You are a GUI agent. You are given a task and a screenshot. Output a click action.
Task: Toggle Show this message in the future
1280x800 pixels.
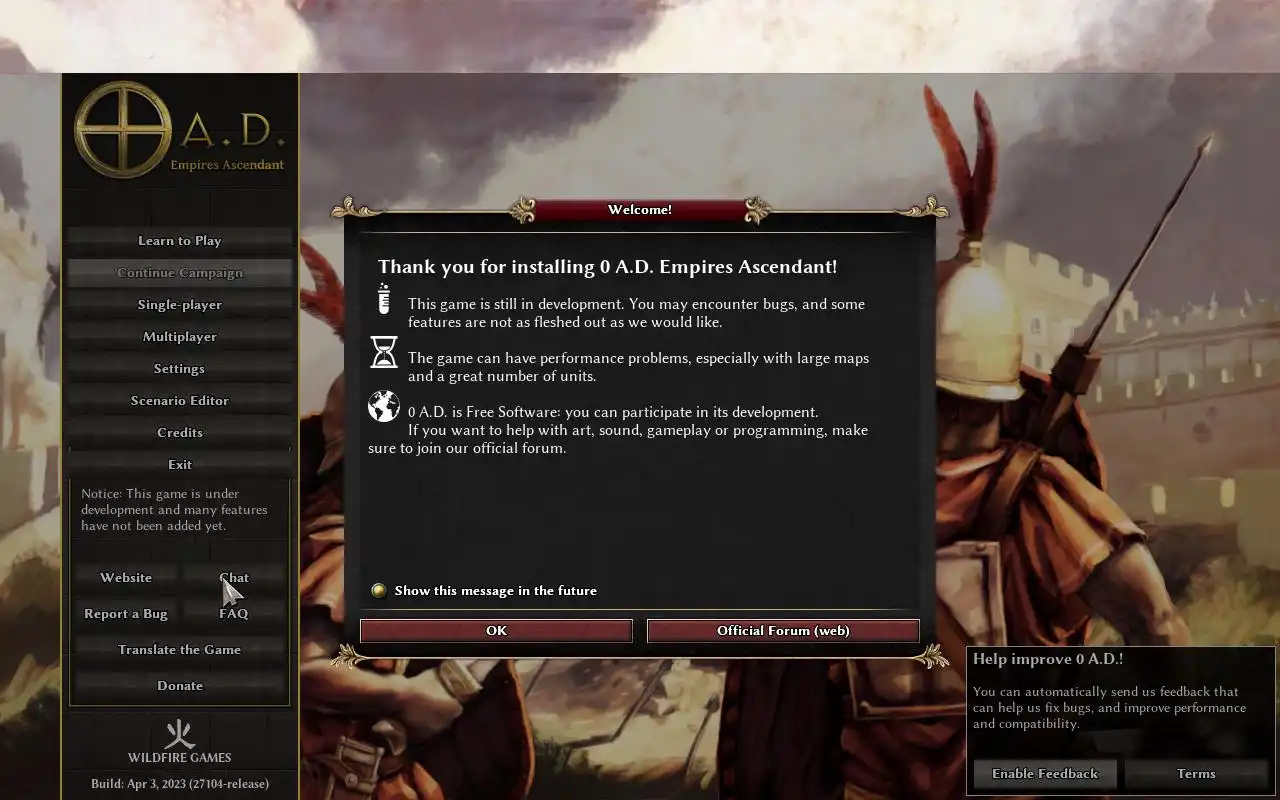378,590
